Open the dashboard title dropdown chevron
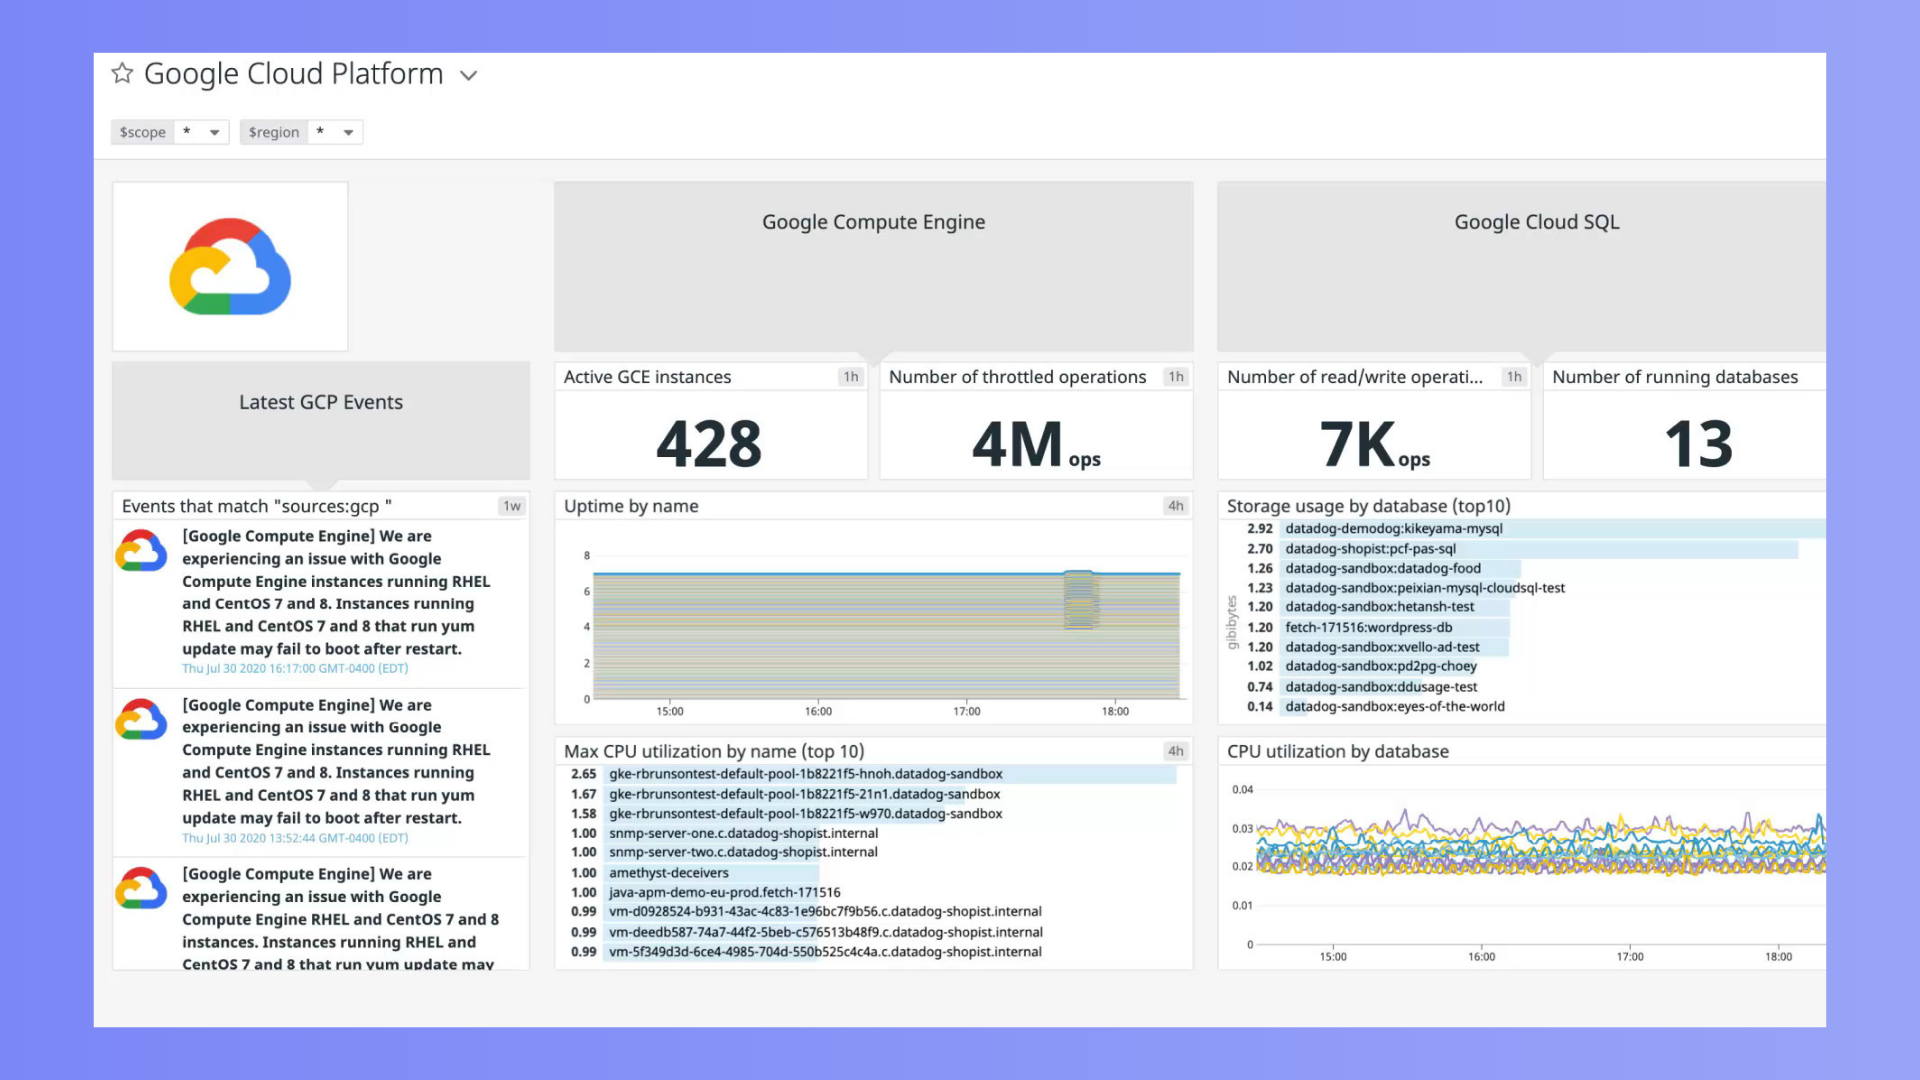This screenshot has height=1080, width=1920. coord(468,76)
